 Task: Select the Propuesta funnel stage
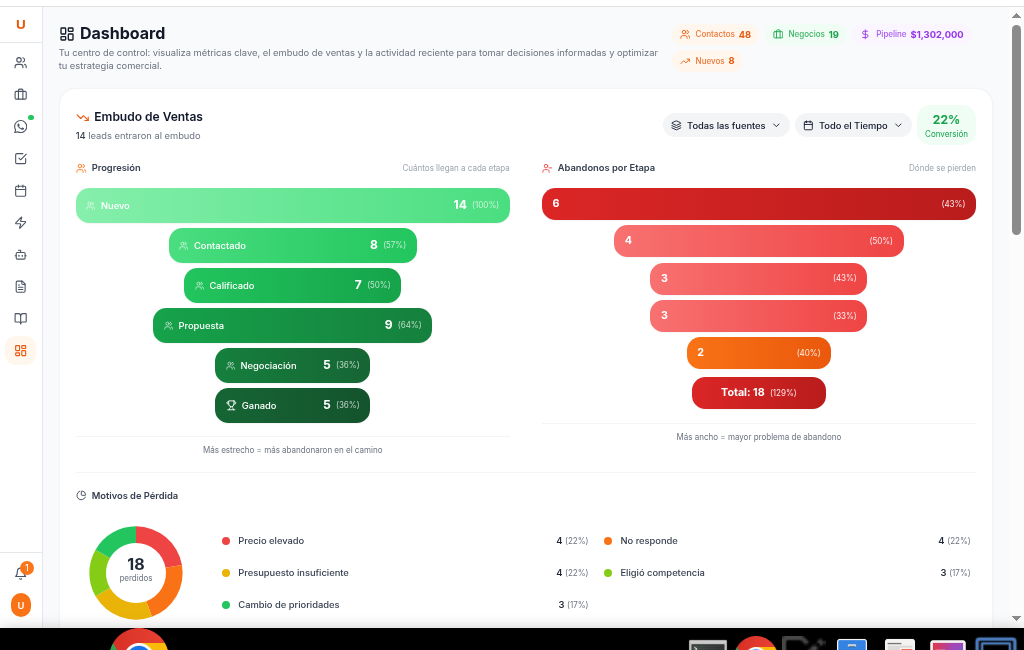click(293, 325)
